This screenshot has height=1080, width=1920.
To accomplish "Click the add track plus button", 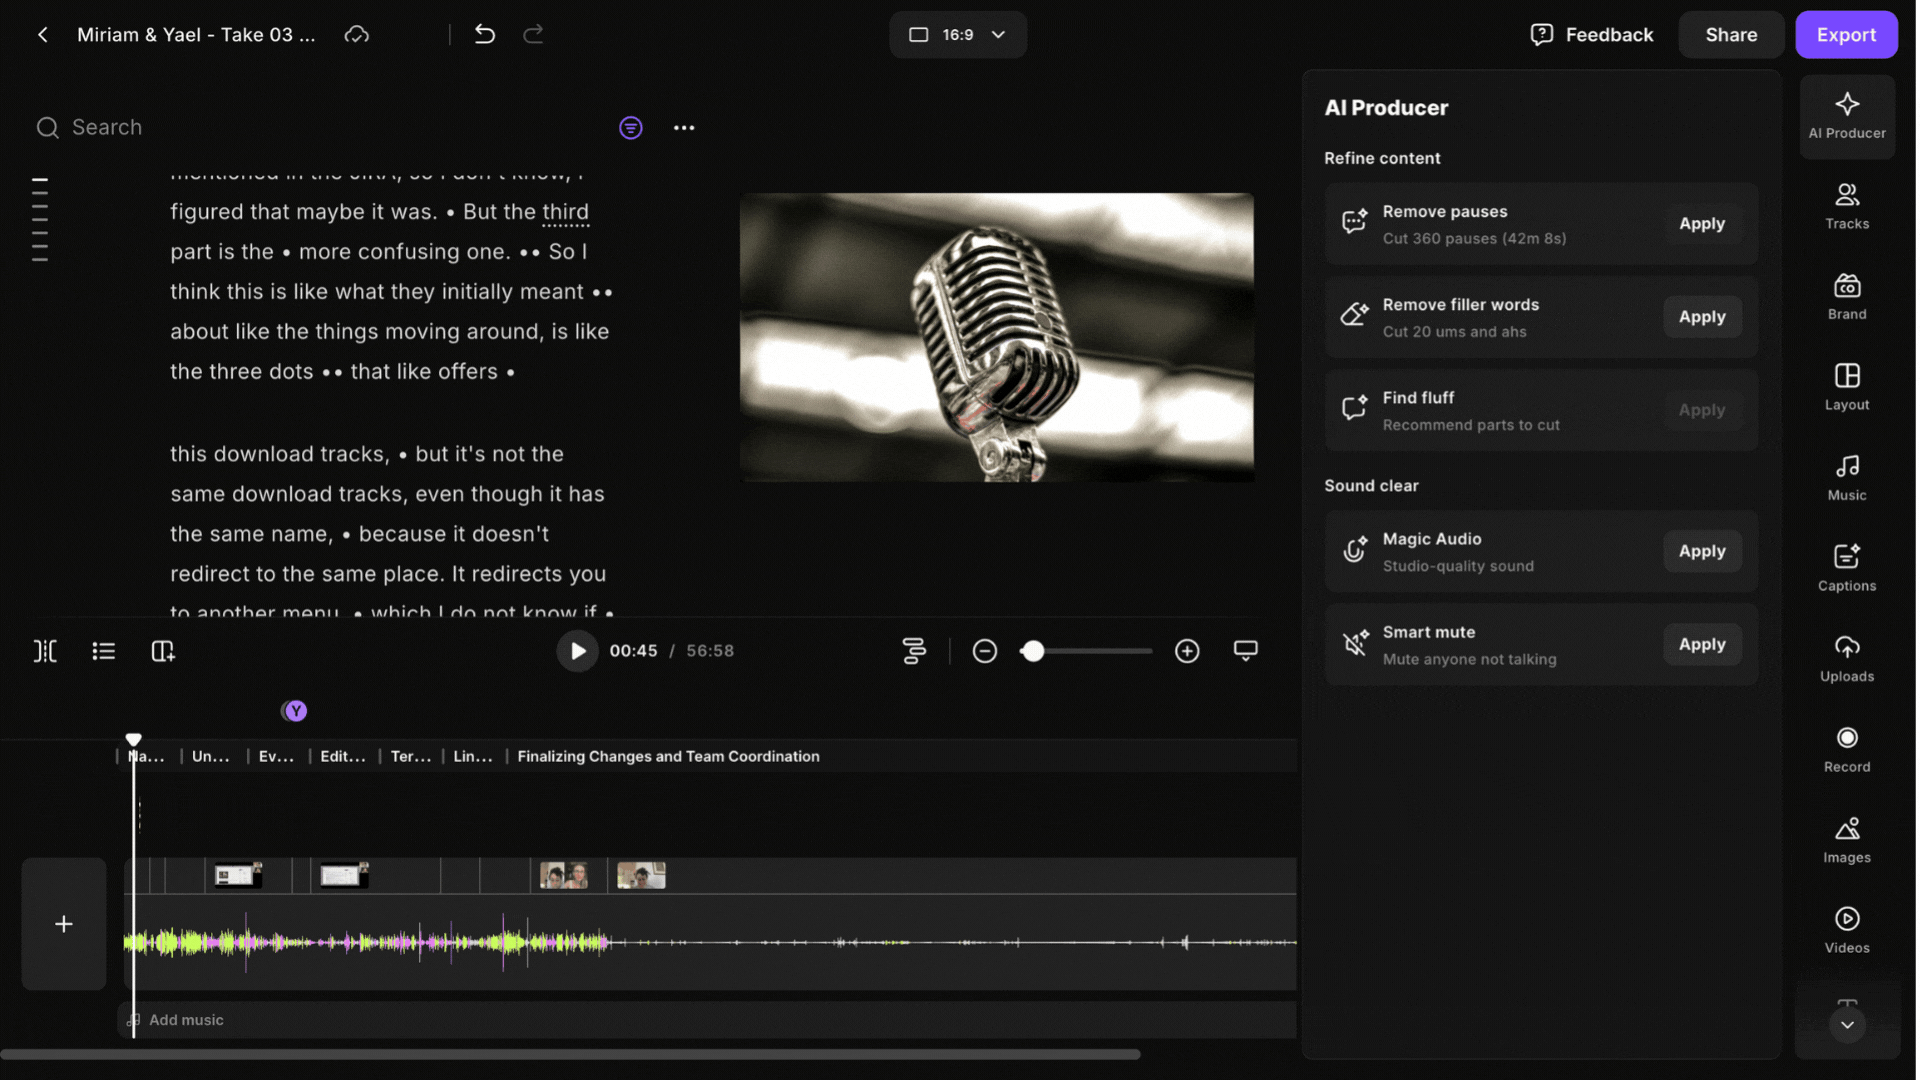I will 64,924.
